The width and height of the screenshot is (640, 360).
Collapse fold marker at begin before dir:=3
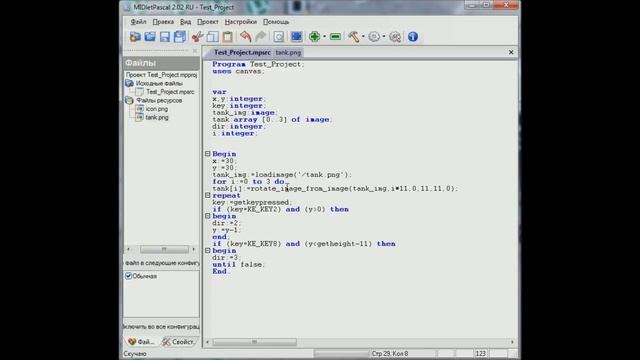point(207,251)
